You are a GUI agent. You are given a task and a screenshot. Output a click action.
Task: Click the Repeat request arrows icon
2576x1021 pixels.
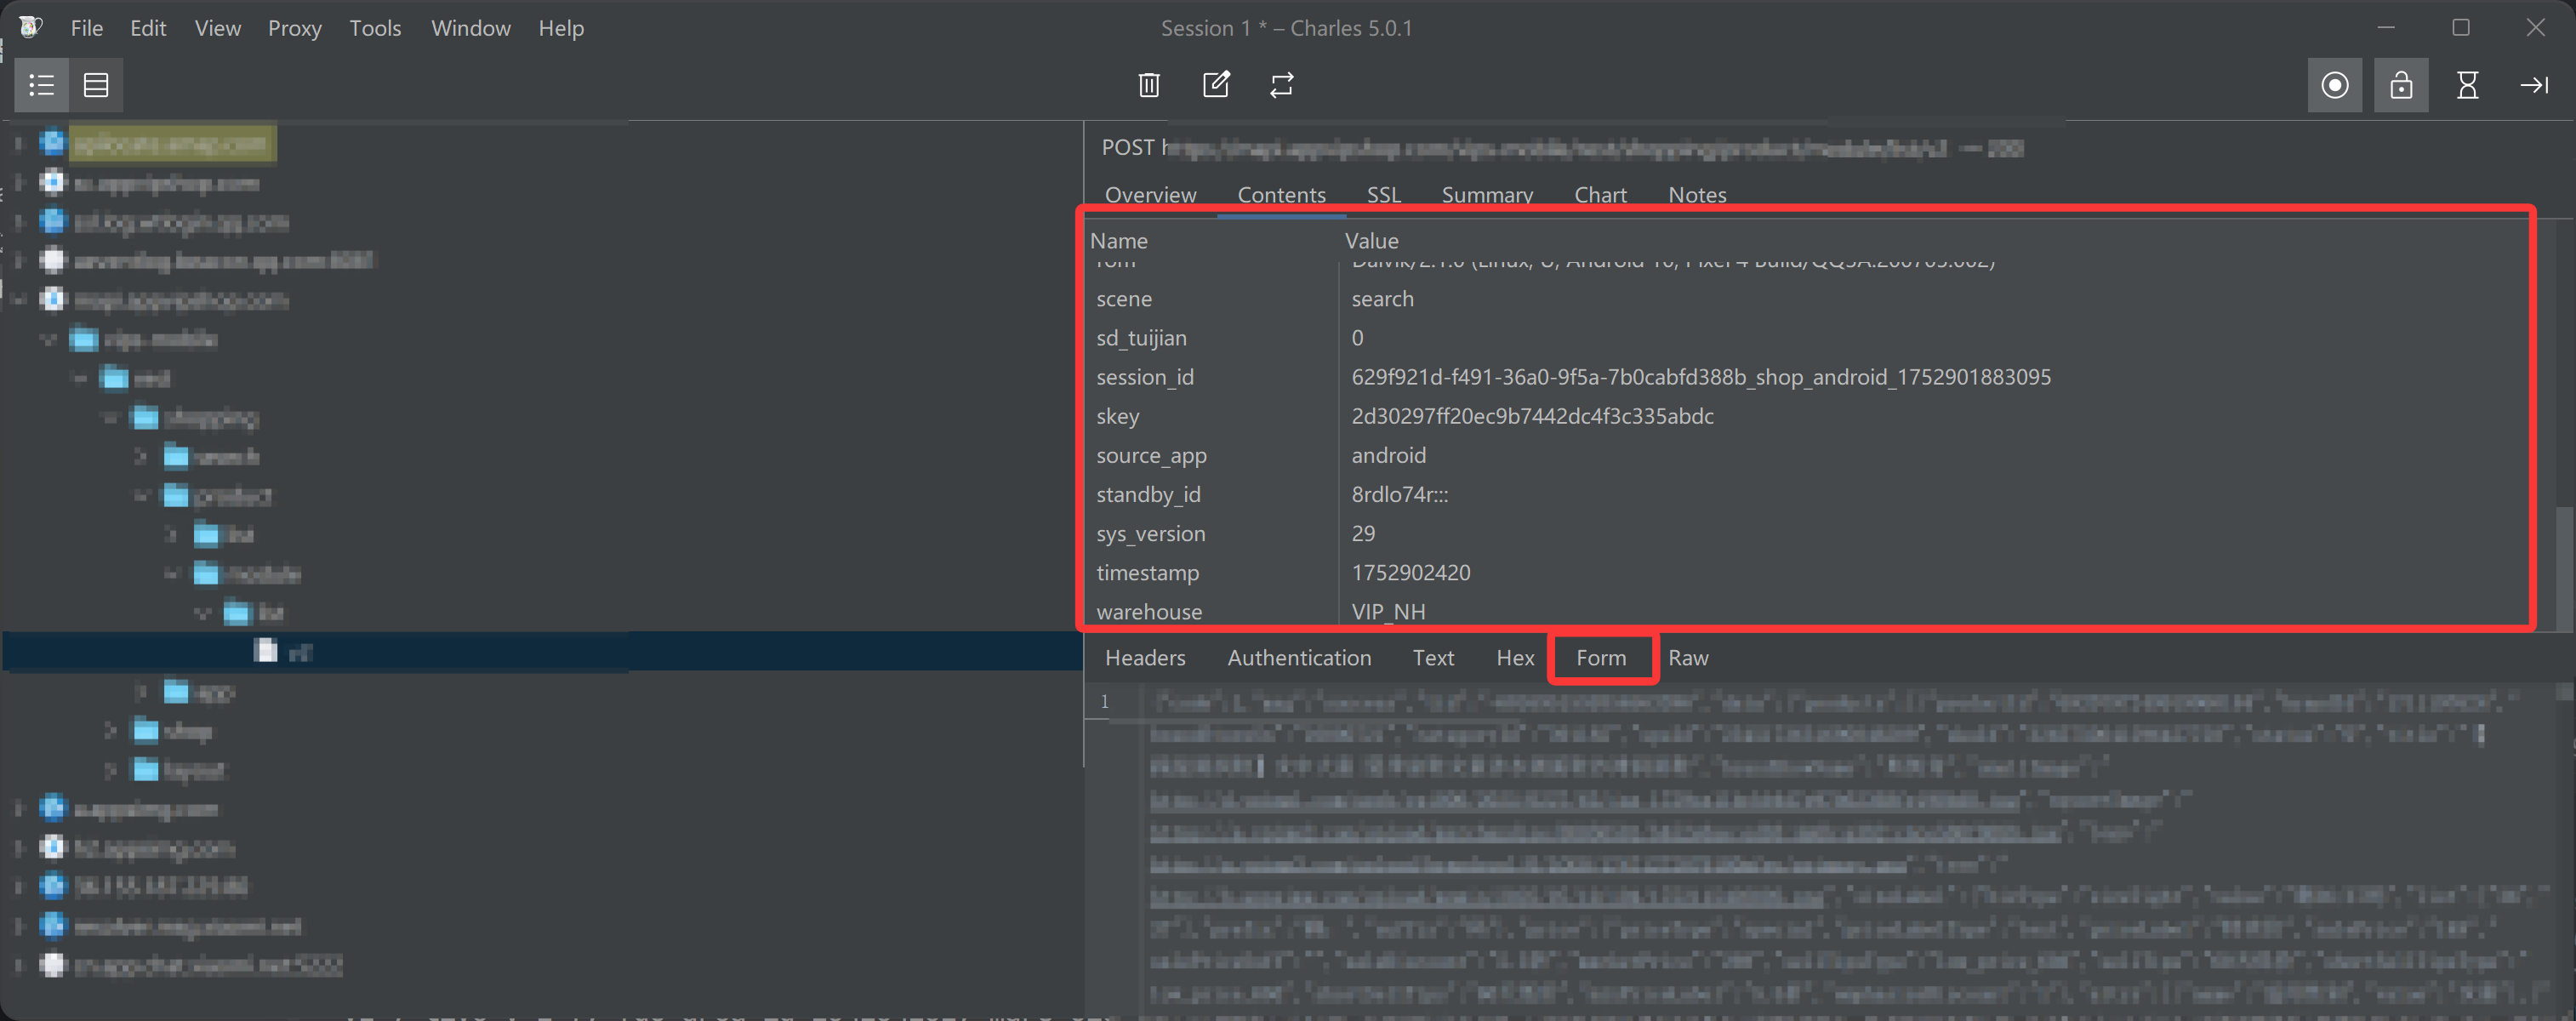(x=1282, y=85)
